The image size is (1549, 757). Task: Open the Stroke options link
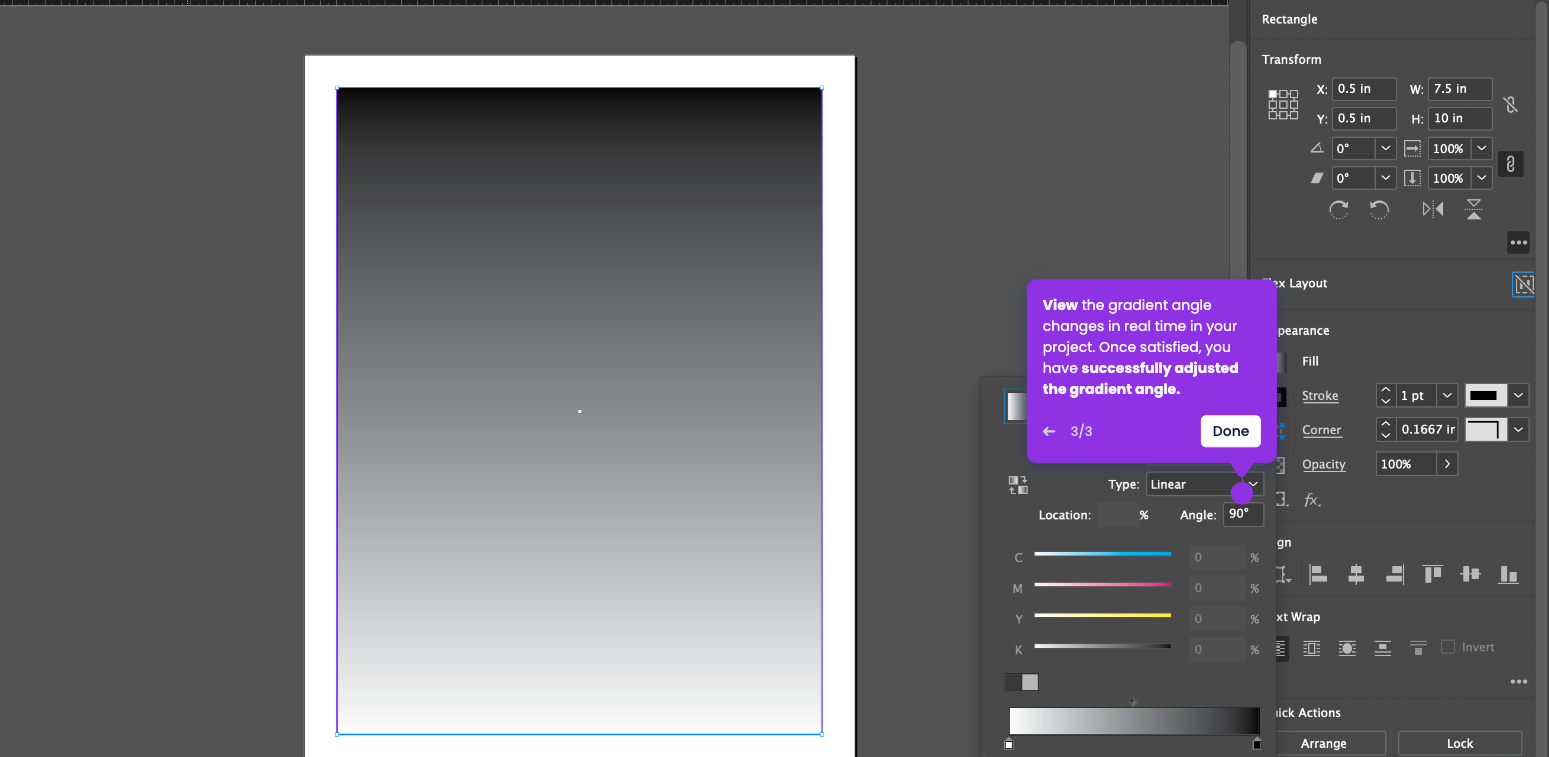point(1320,396)
